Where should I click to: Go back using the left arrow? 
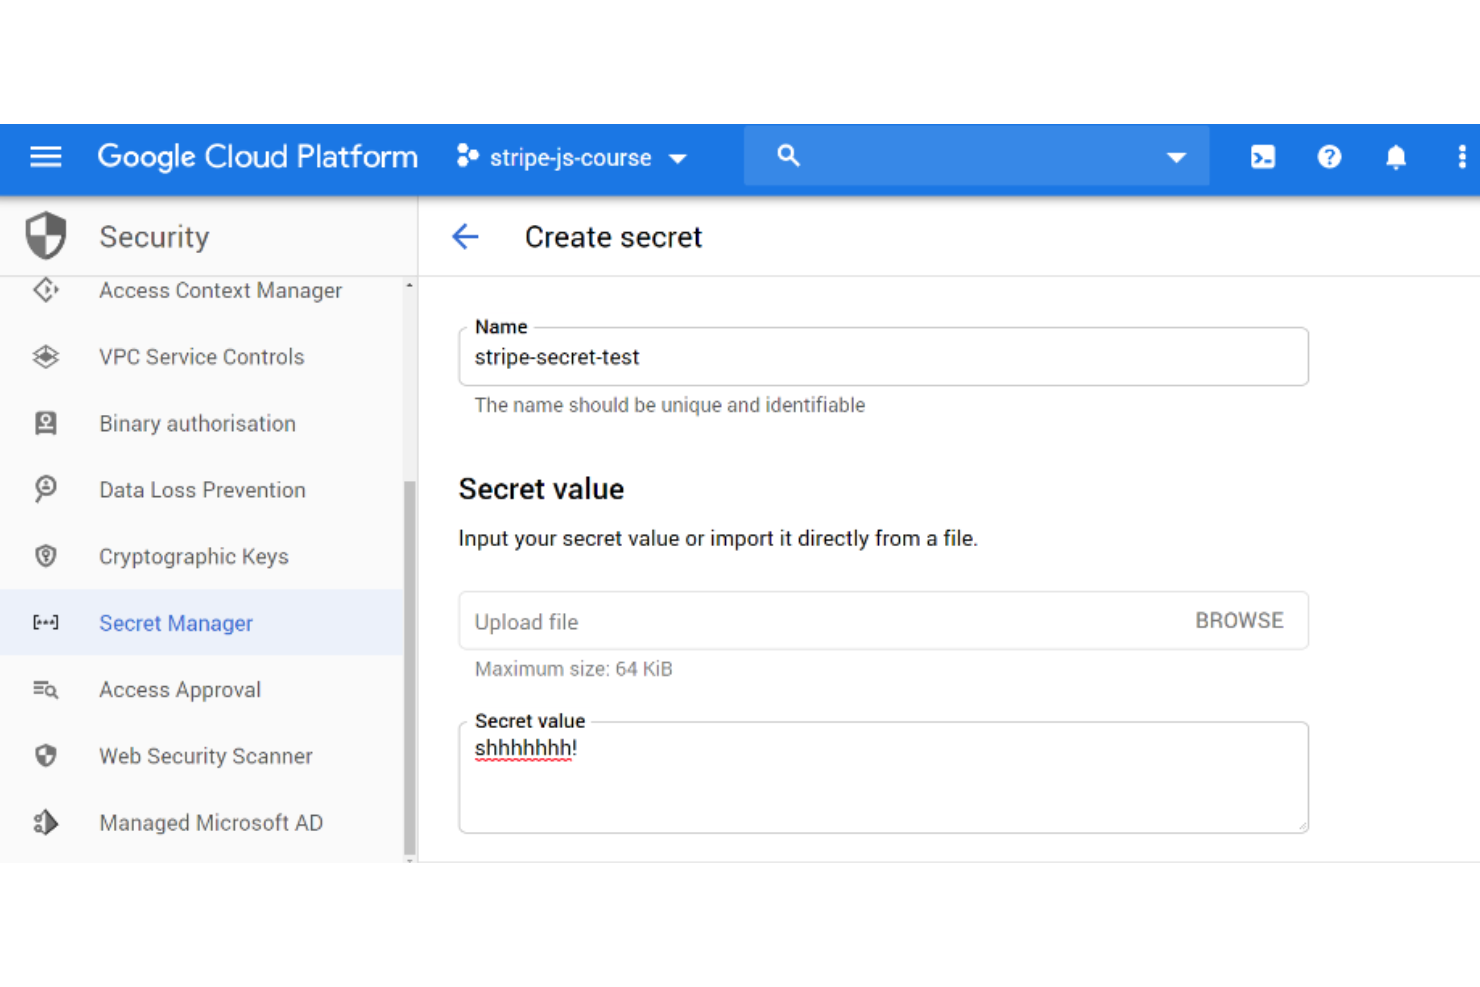point(466,237)
